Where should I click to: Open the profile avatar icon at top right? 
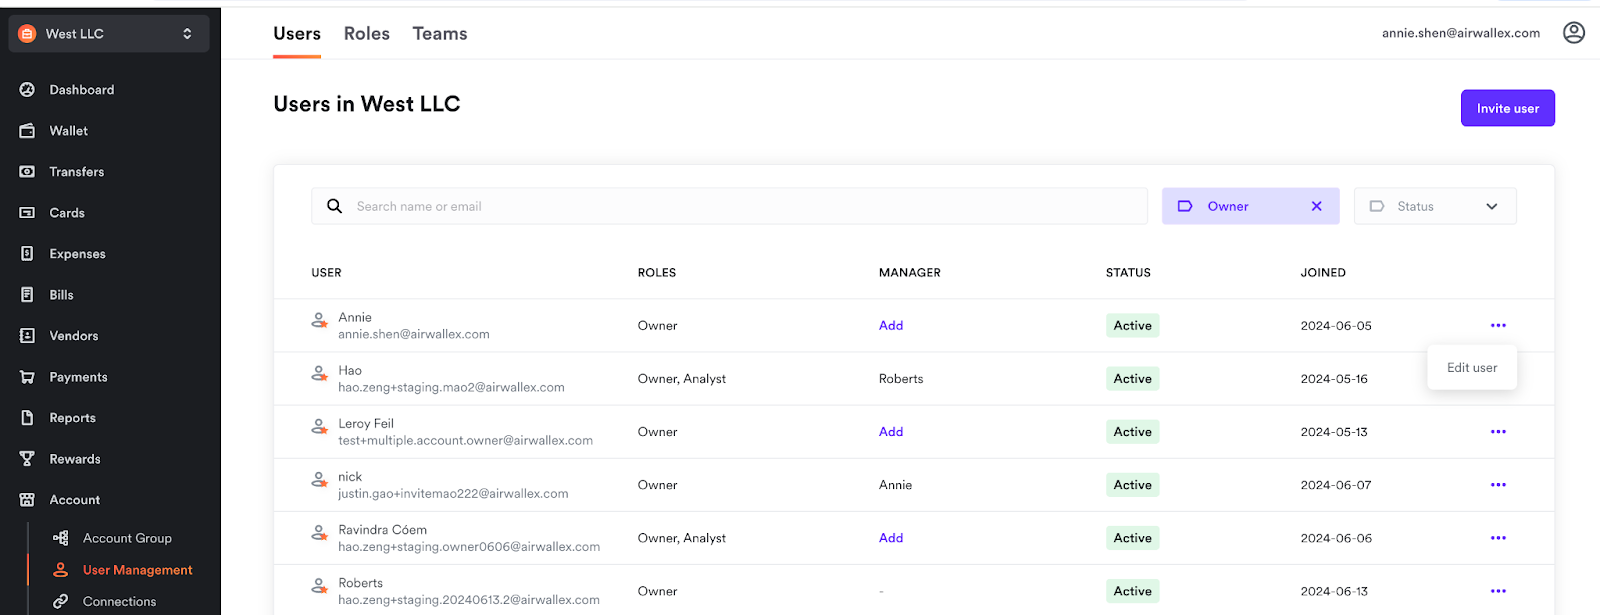(1573, 33)
